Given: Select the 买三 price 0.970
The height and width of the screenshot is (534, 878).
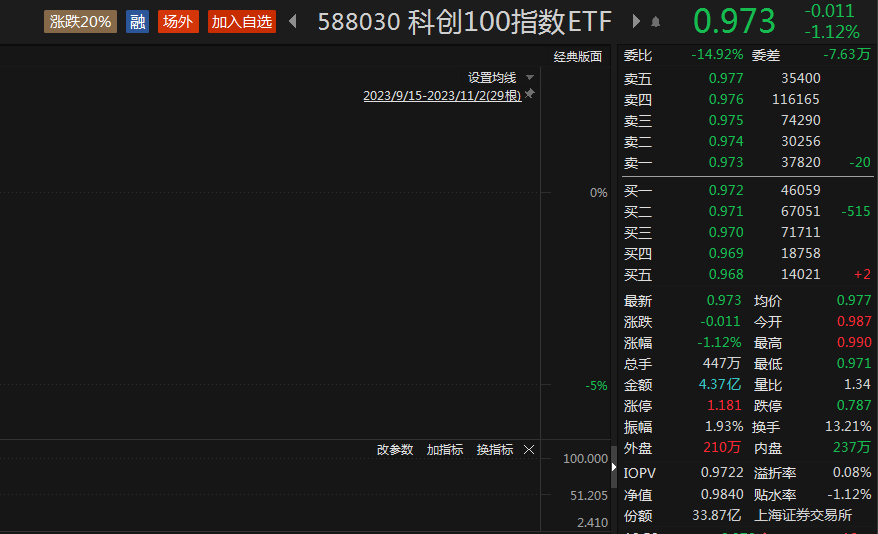Looking at the screenshot, I should click(726, 232).
